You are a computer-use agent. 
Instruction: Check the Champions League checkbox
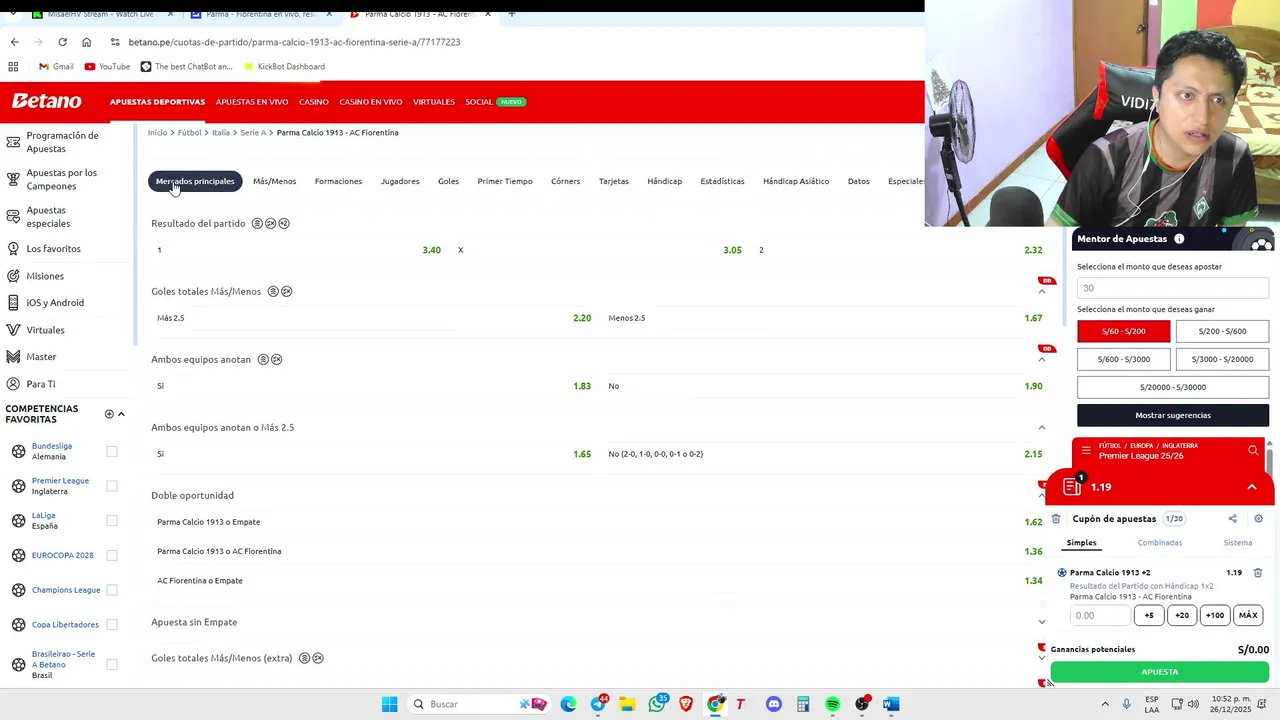112,590
